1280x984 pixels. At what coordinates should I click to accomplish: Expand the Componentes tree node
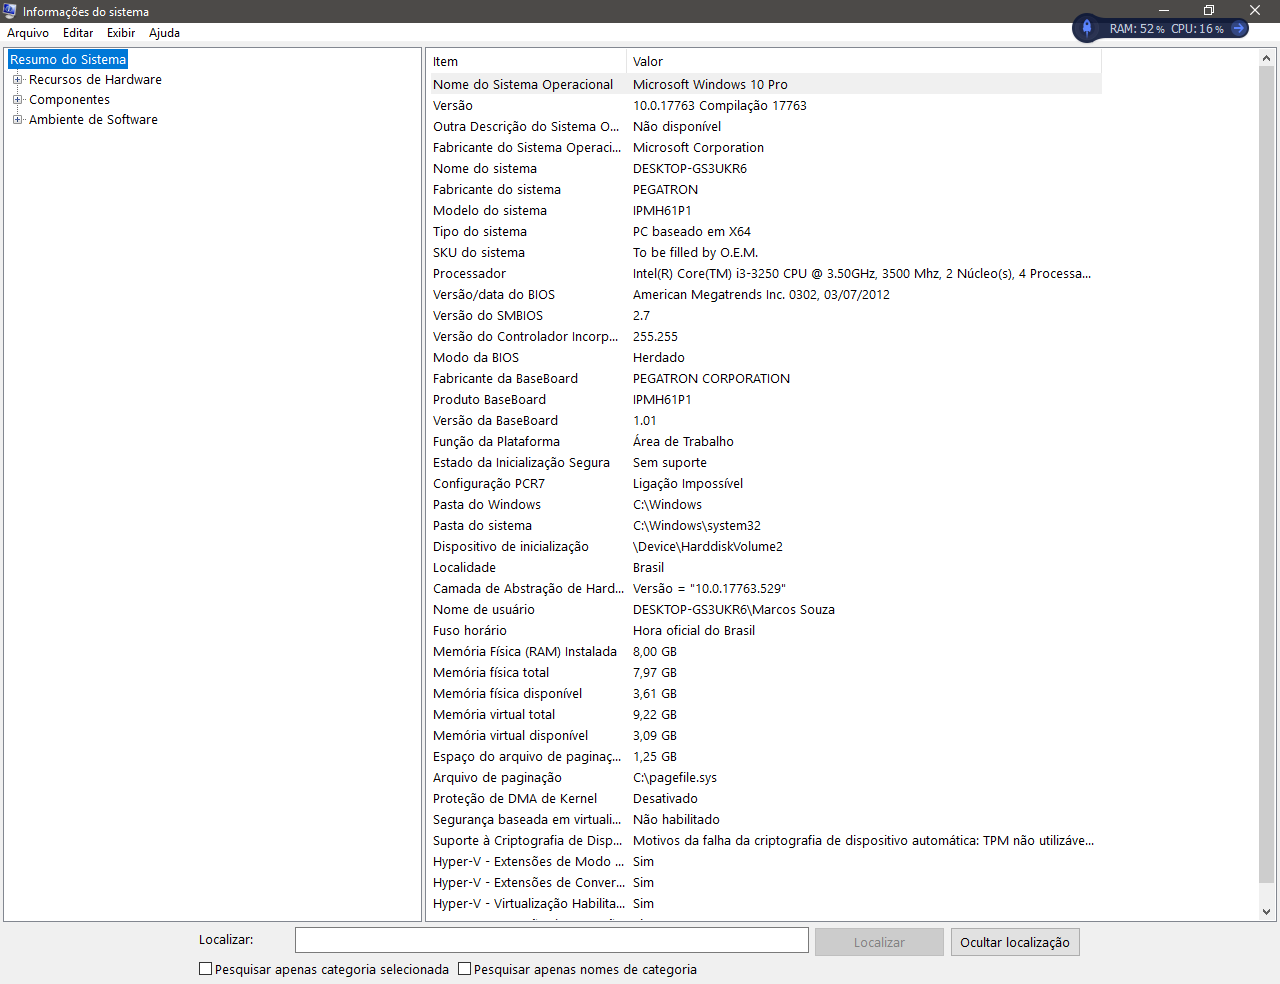click(17, 99)
